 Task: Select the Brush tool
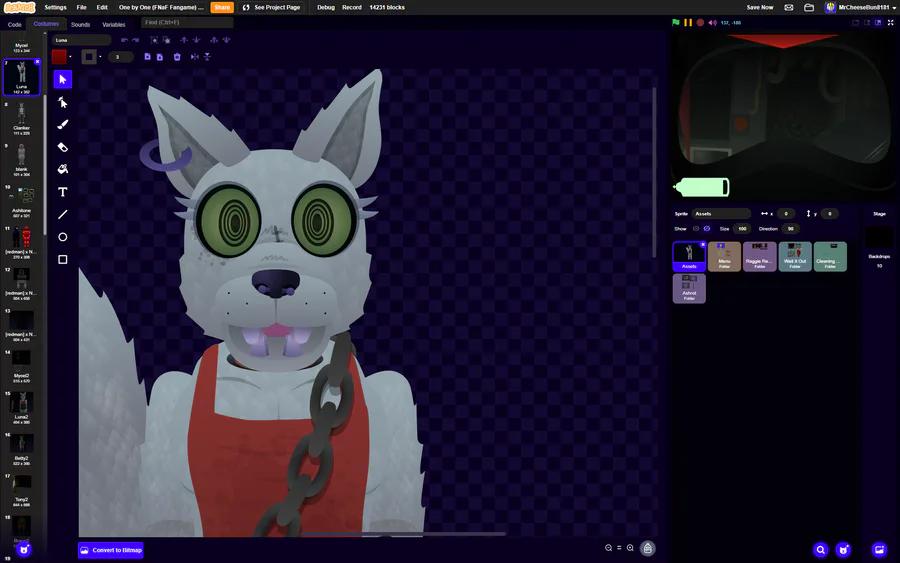click(63, 125)
